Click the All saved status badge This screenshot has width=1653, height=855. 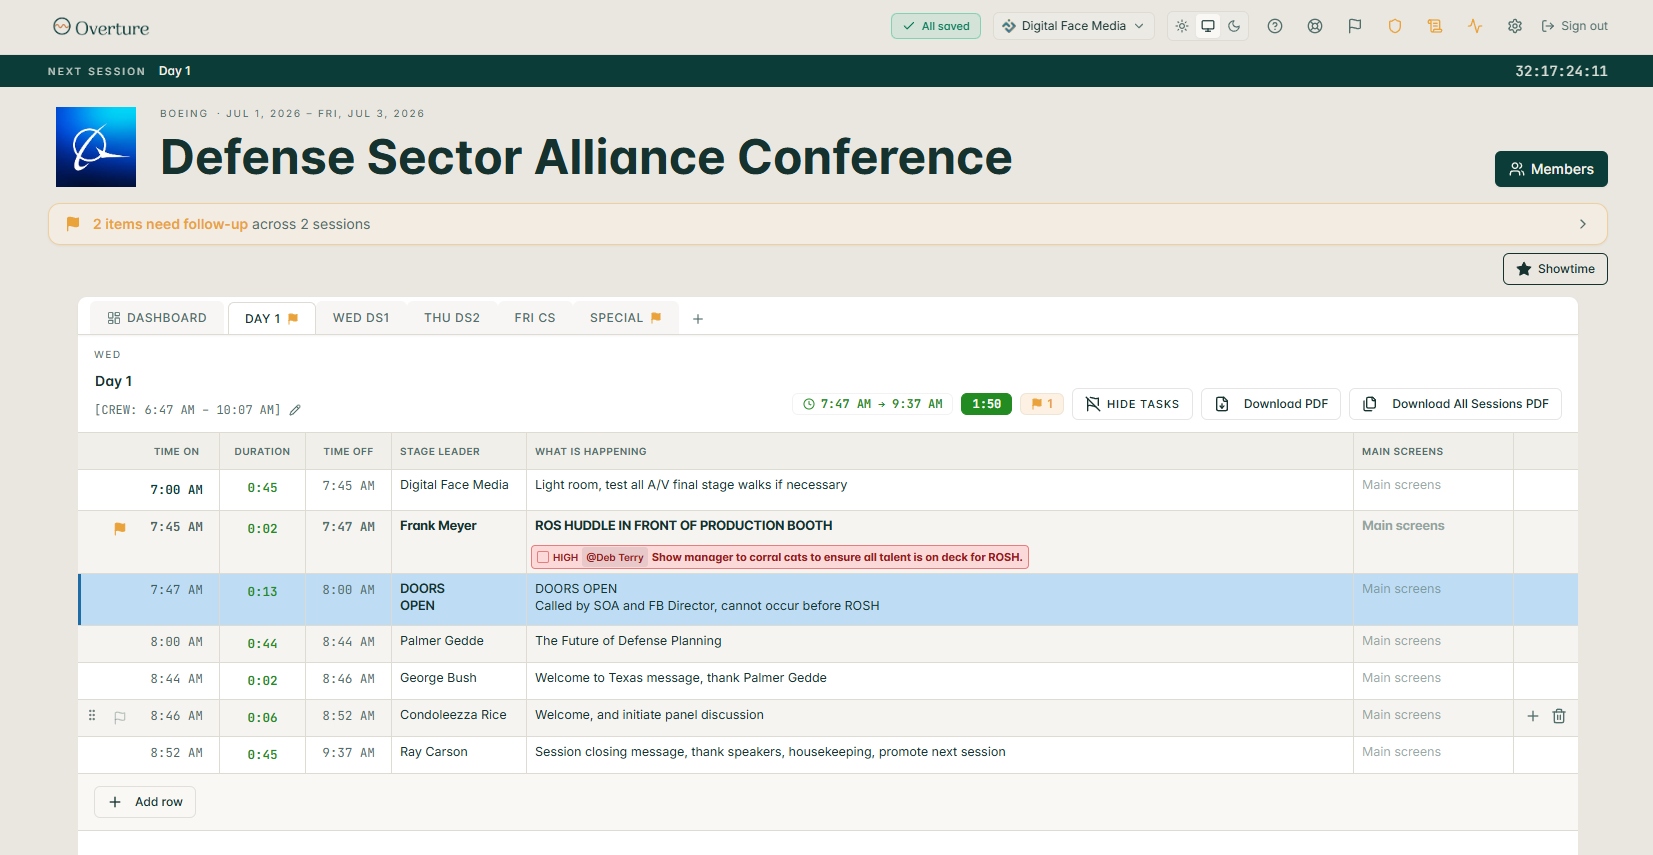936,26
